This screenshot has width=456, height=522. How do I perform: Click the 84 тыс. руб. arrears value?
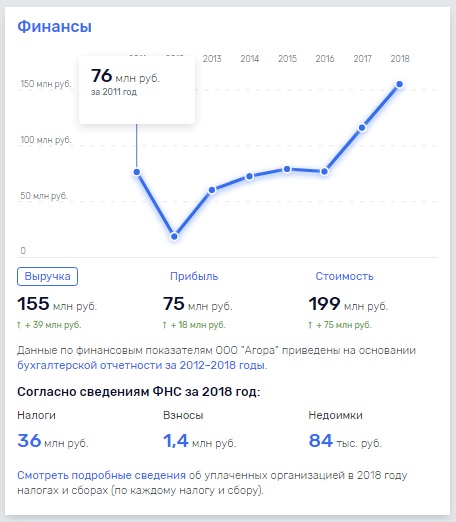(345, 441)
